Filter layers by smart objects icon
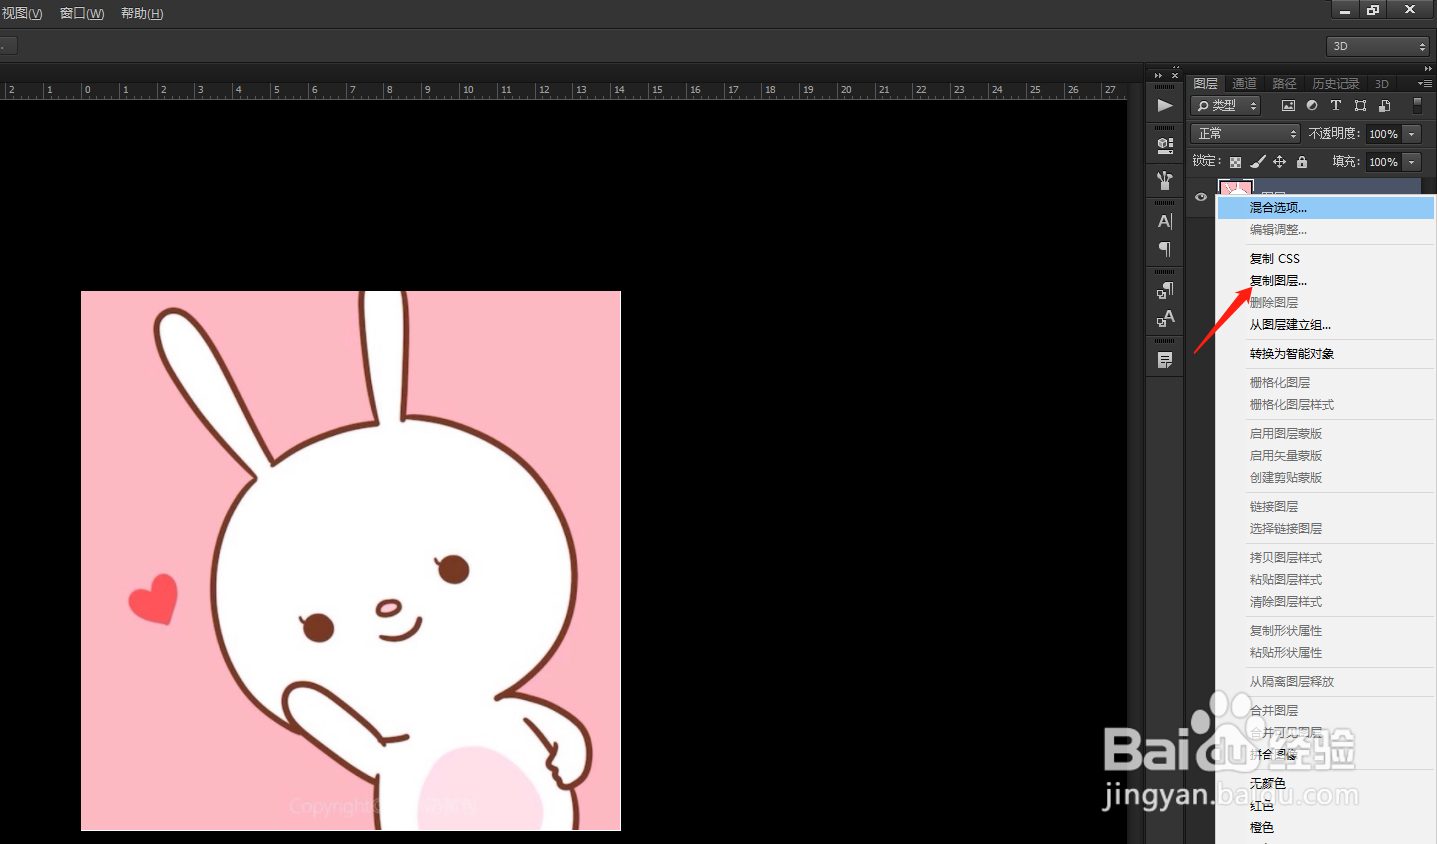The image size is (1437, 844). point(1385,105)
